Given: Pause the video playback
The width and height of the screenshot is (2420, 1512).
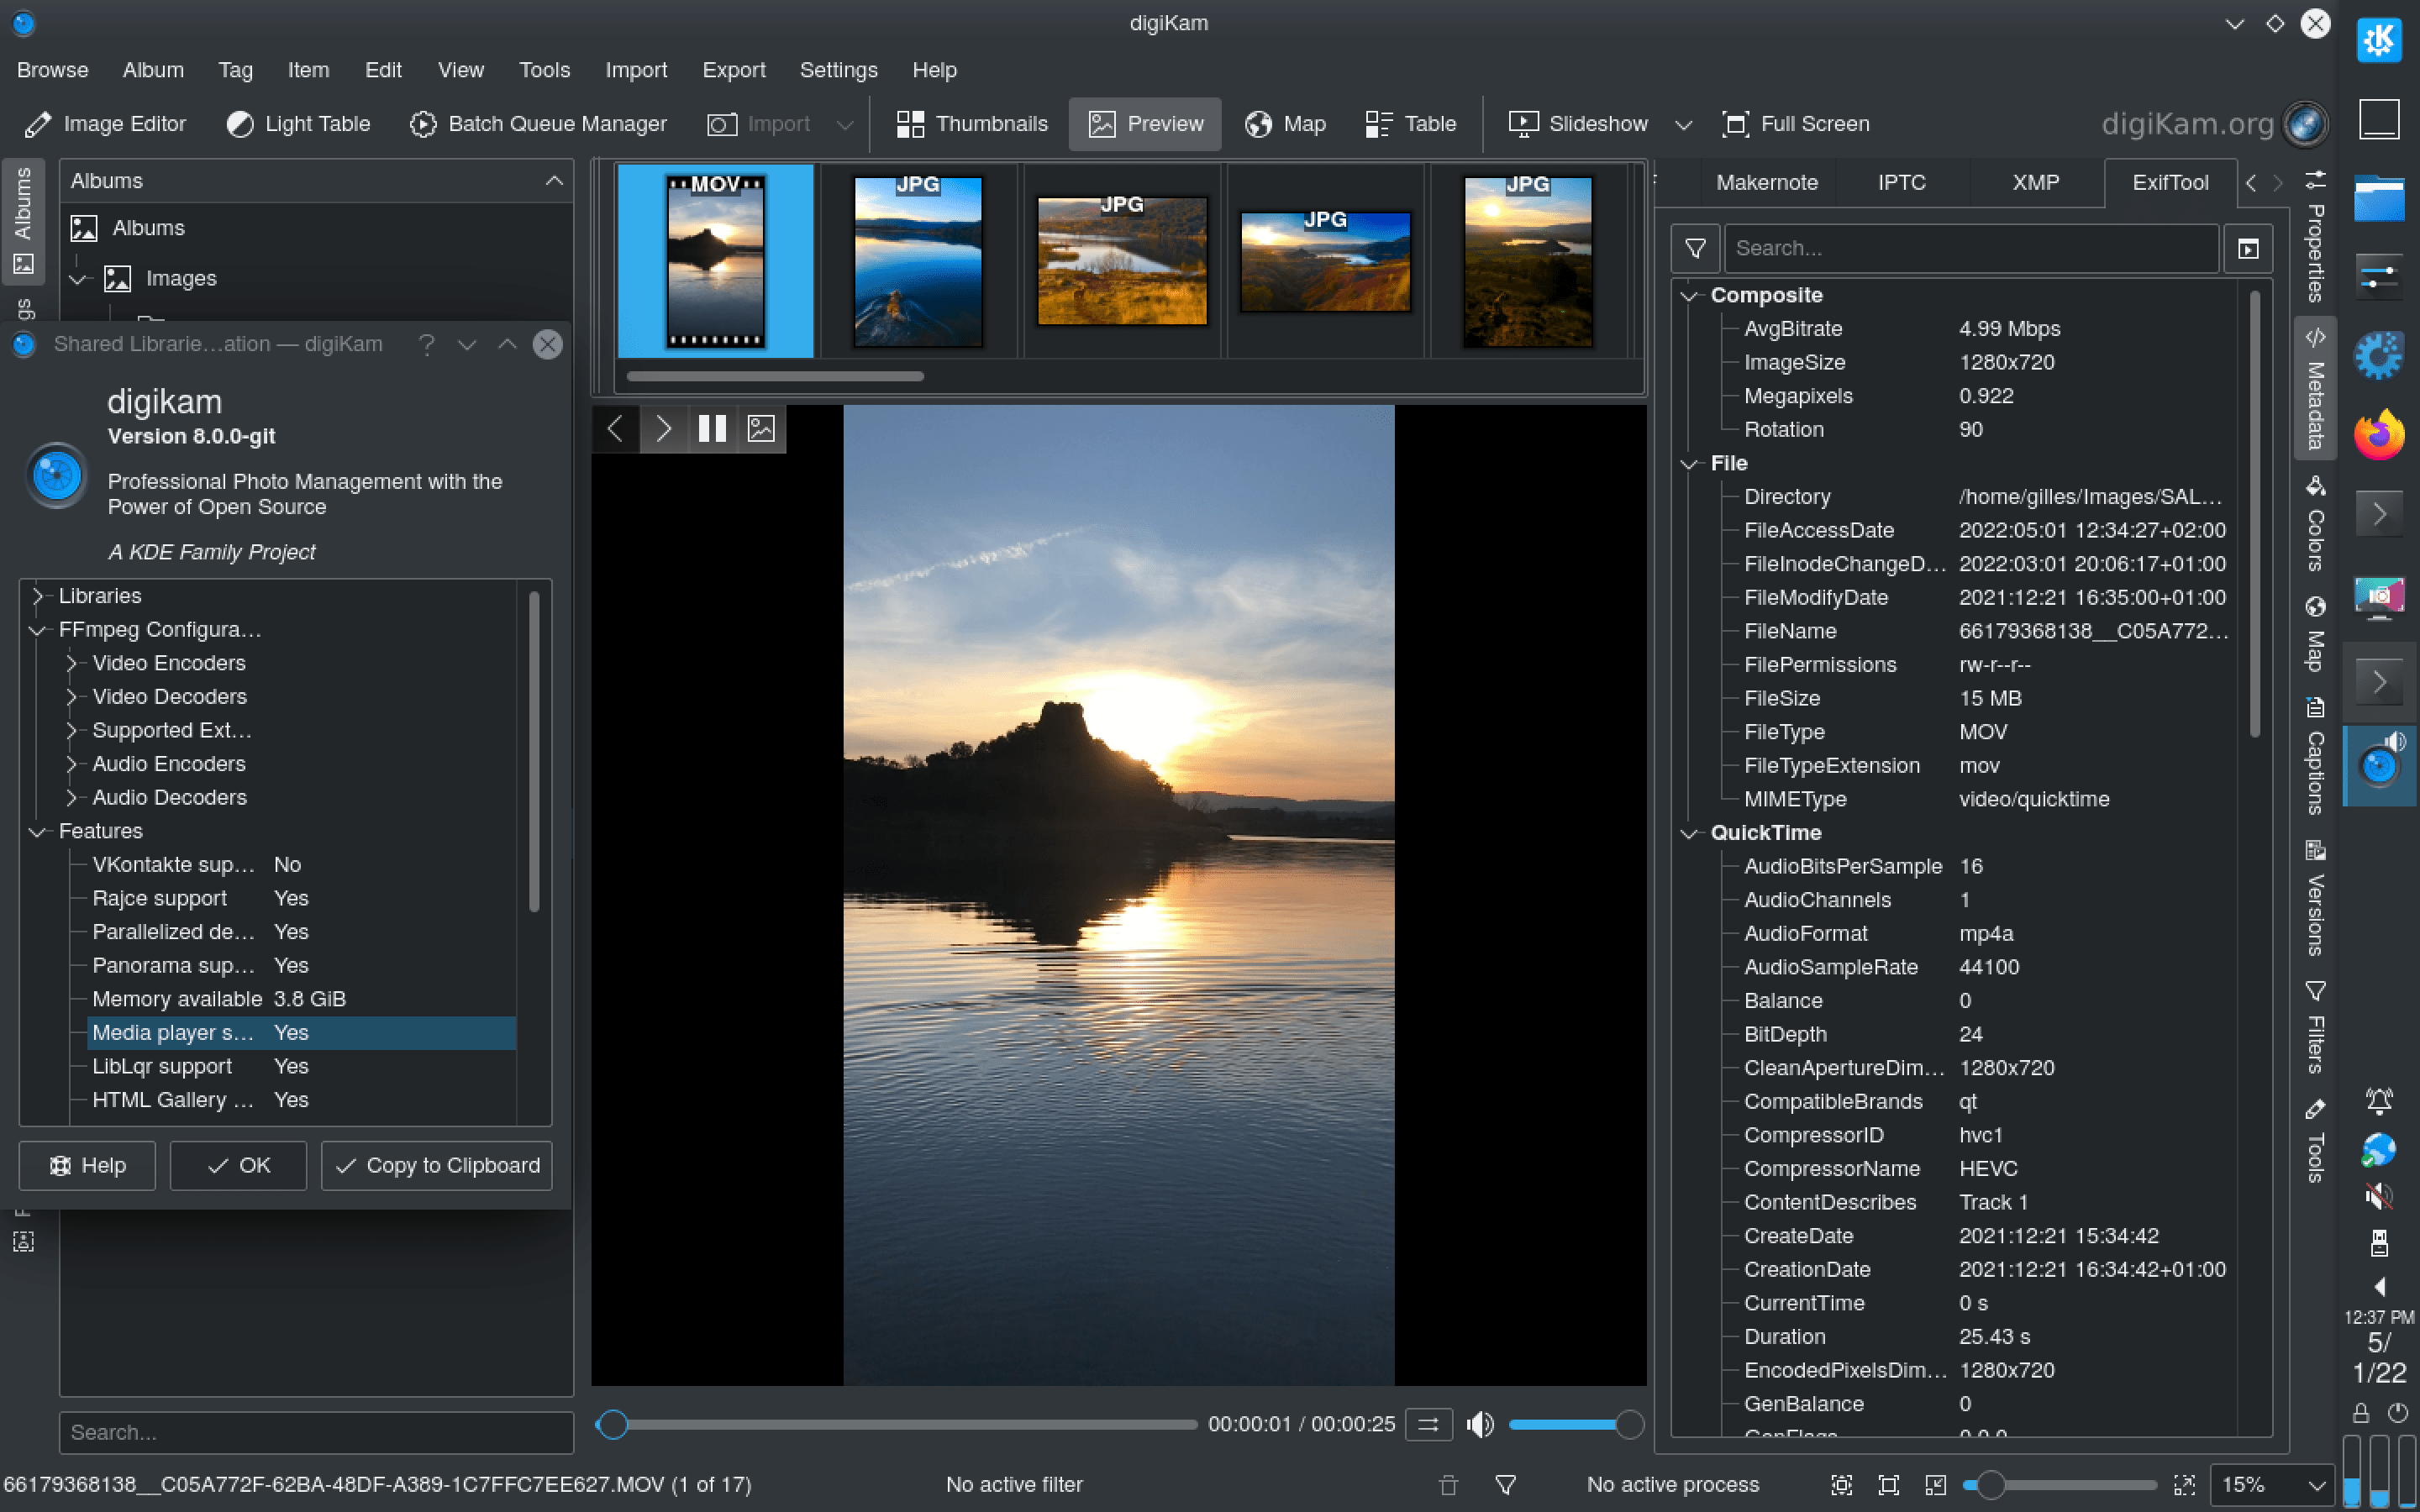Looking at the screenshot, I should [711, 428].
